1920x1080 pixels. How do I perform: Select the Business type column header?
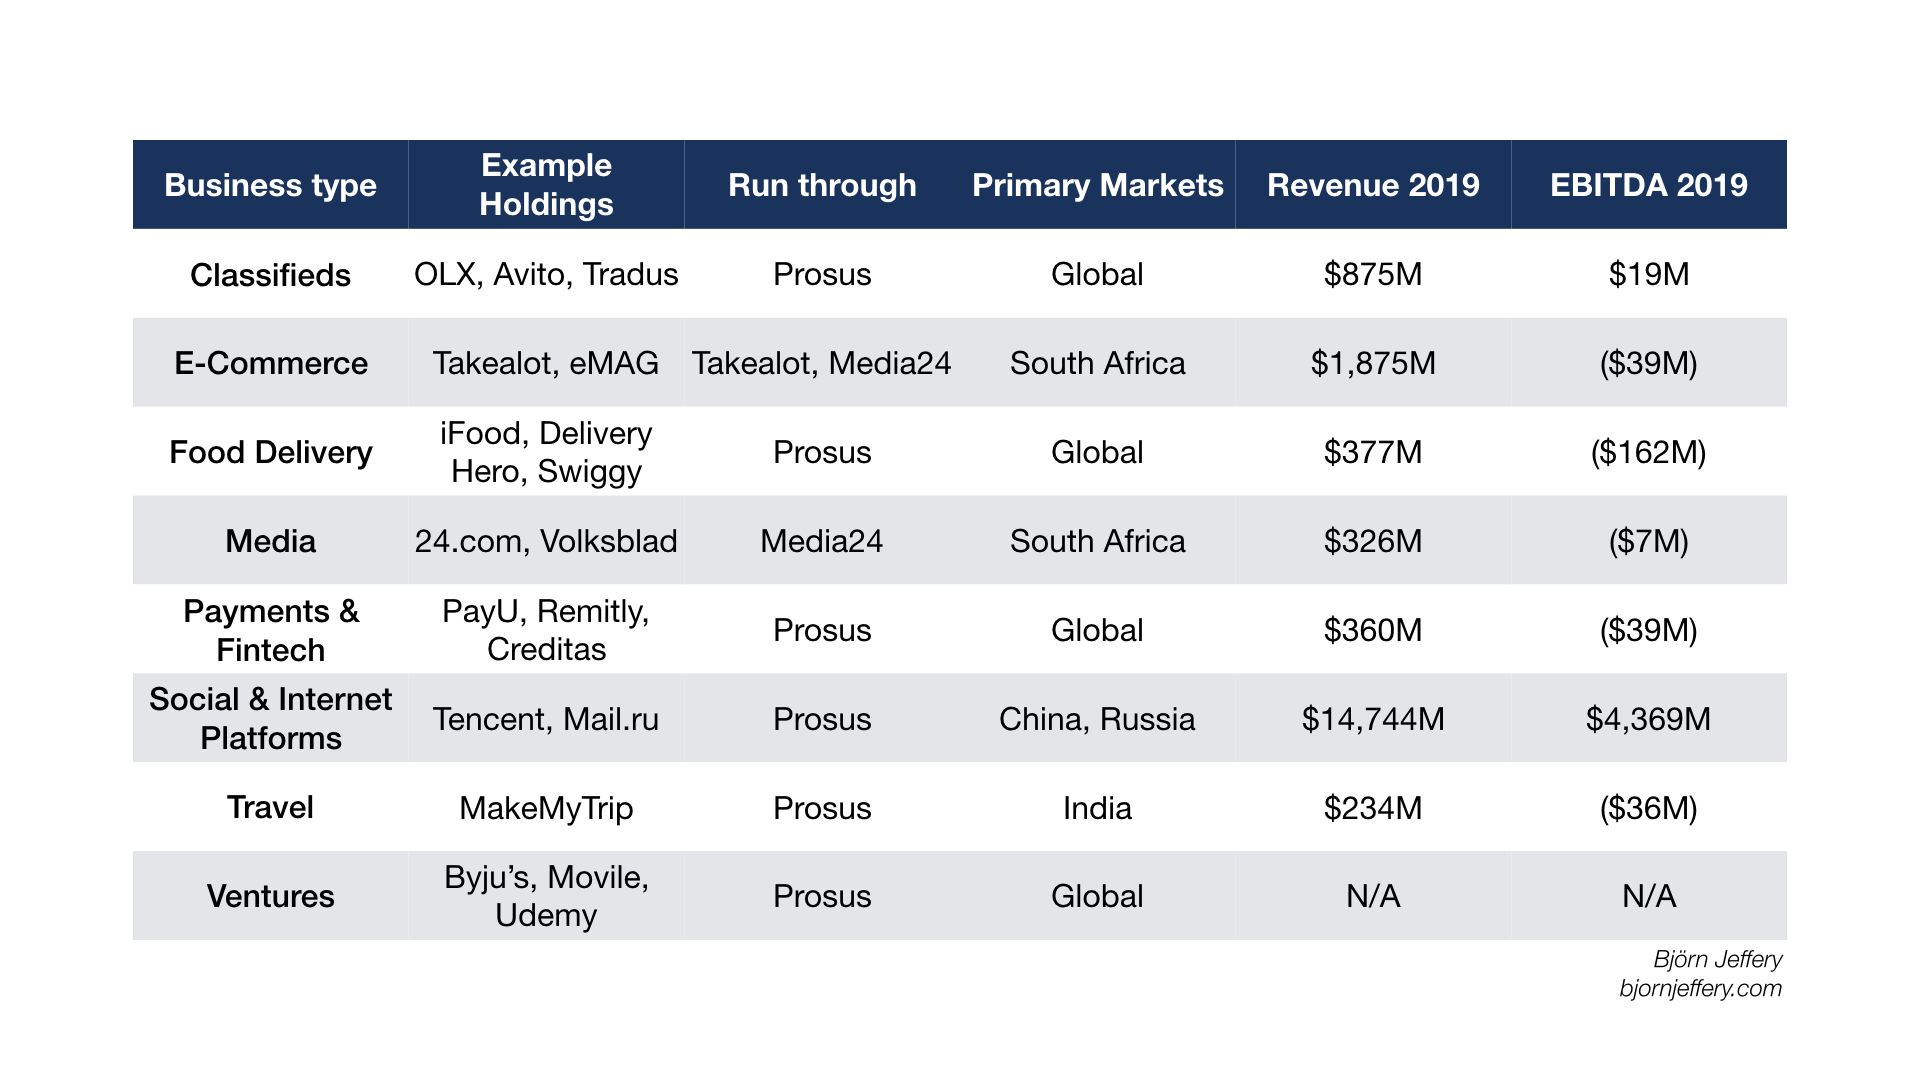point(270,185)
